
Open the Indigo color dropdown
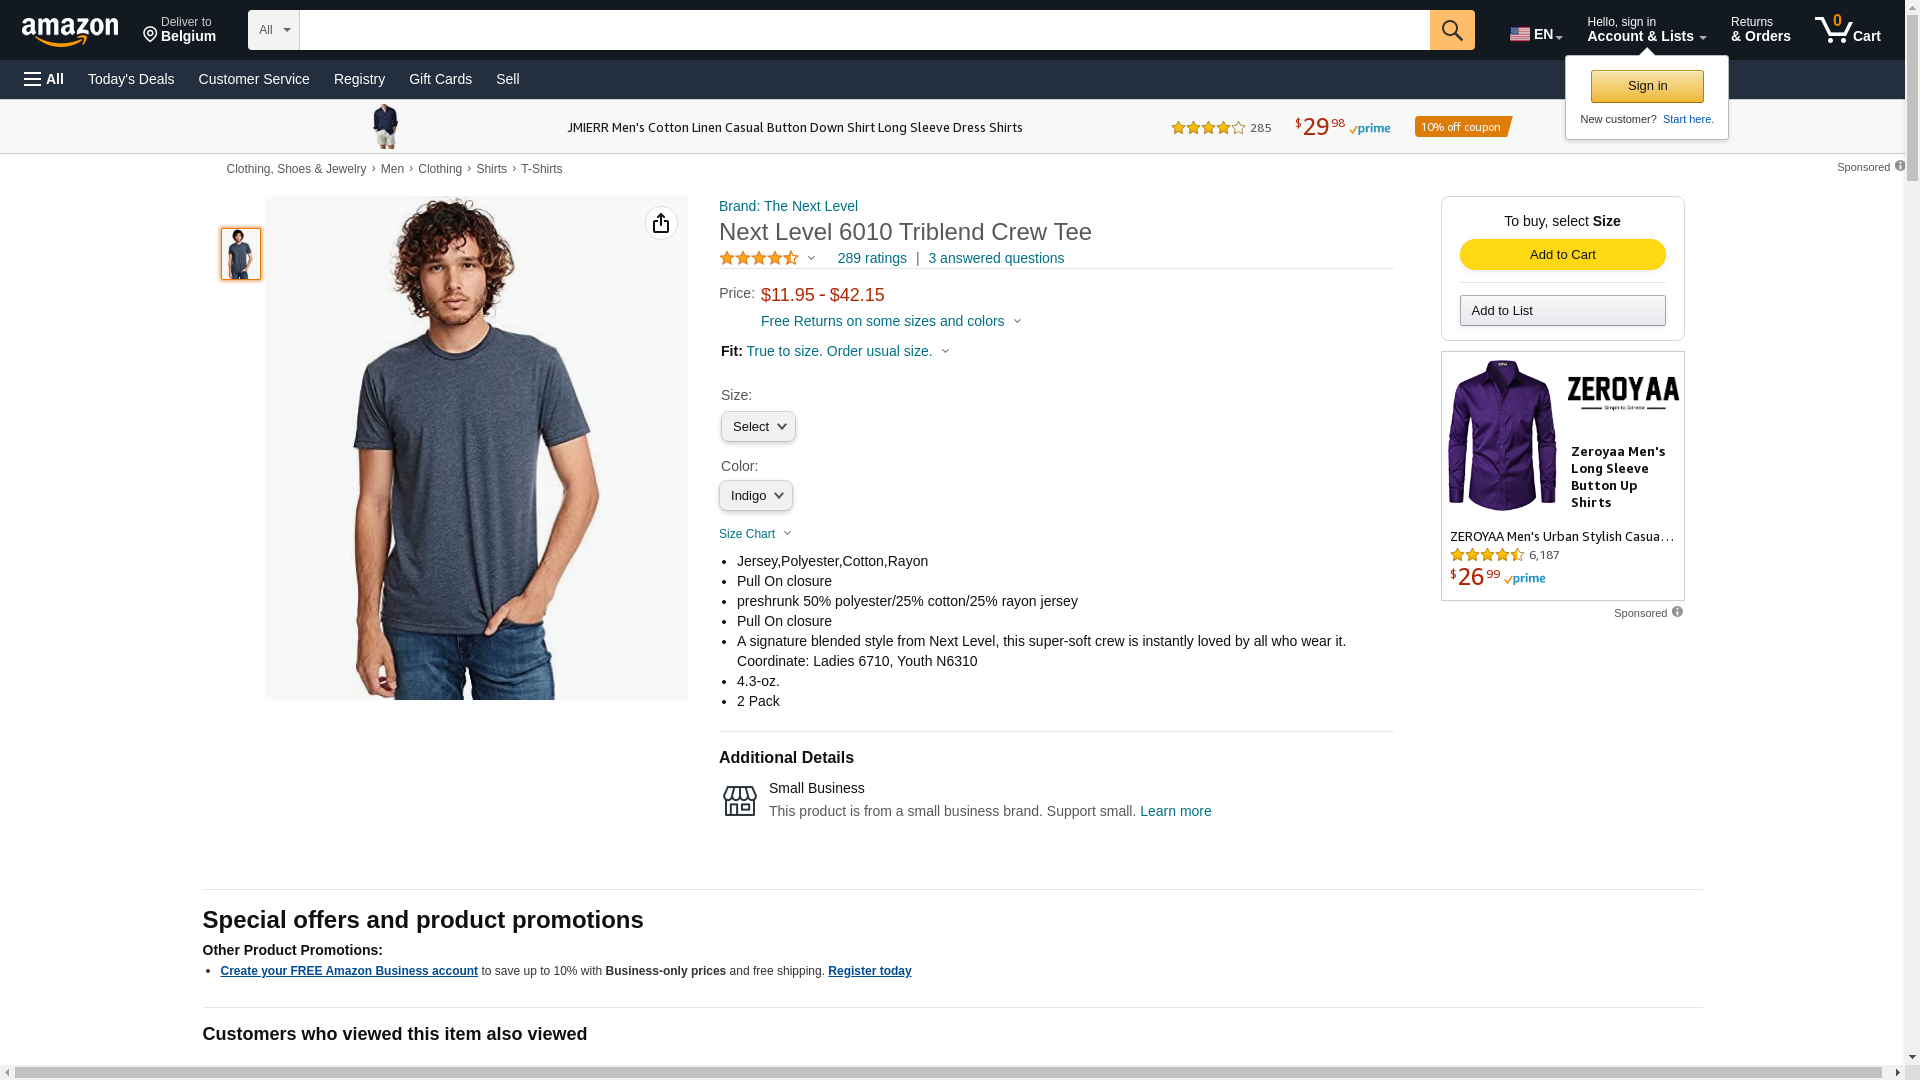coord(756,496)
